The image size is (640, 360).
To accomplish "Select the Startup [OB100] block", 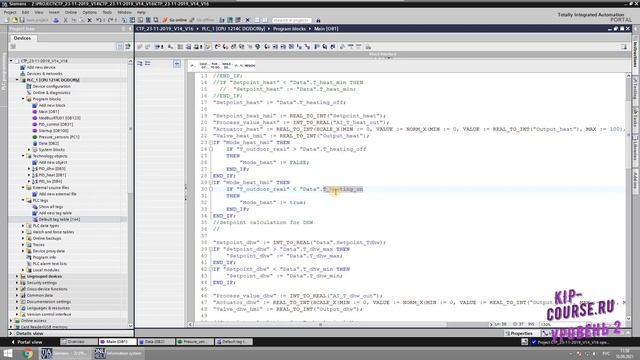I will click(x=53, y=131).
